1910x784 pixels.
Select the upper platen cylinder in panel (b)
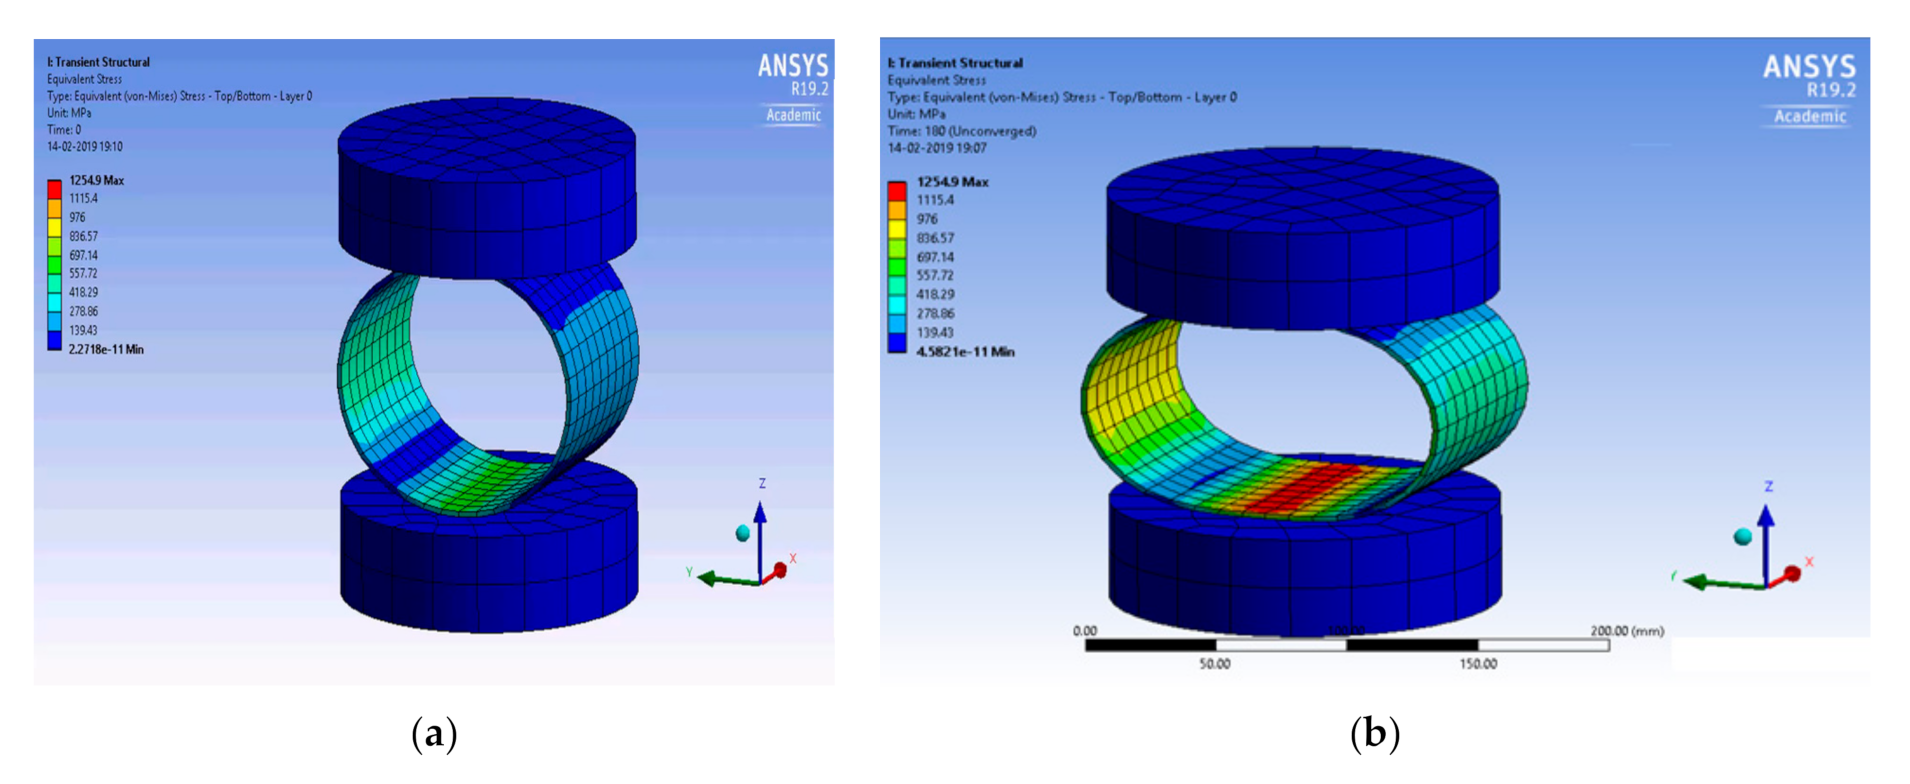(x=1302, y=237)
